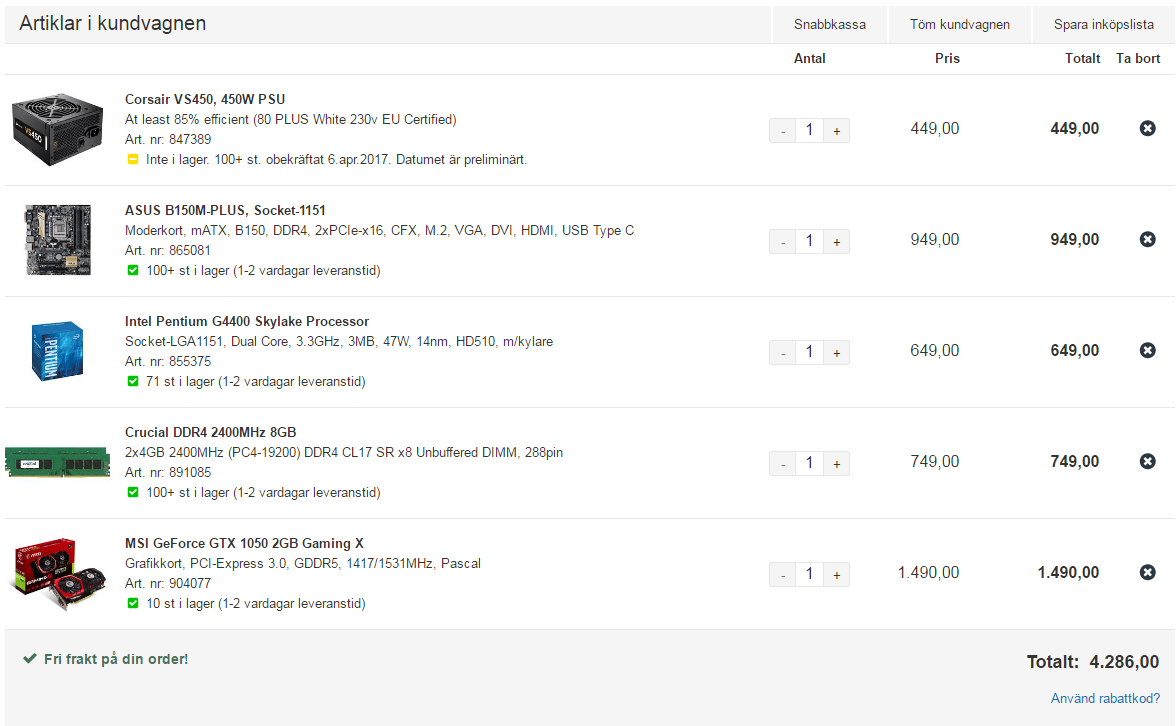
Task: Decrease quantity of Corsair VS450 PSU
Action: tap(782, 130)
